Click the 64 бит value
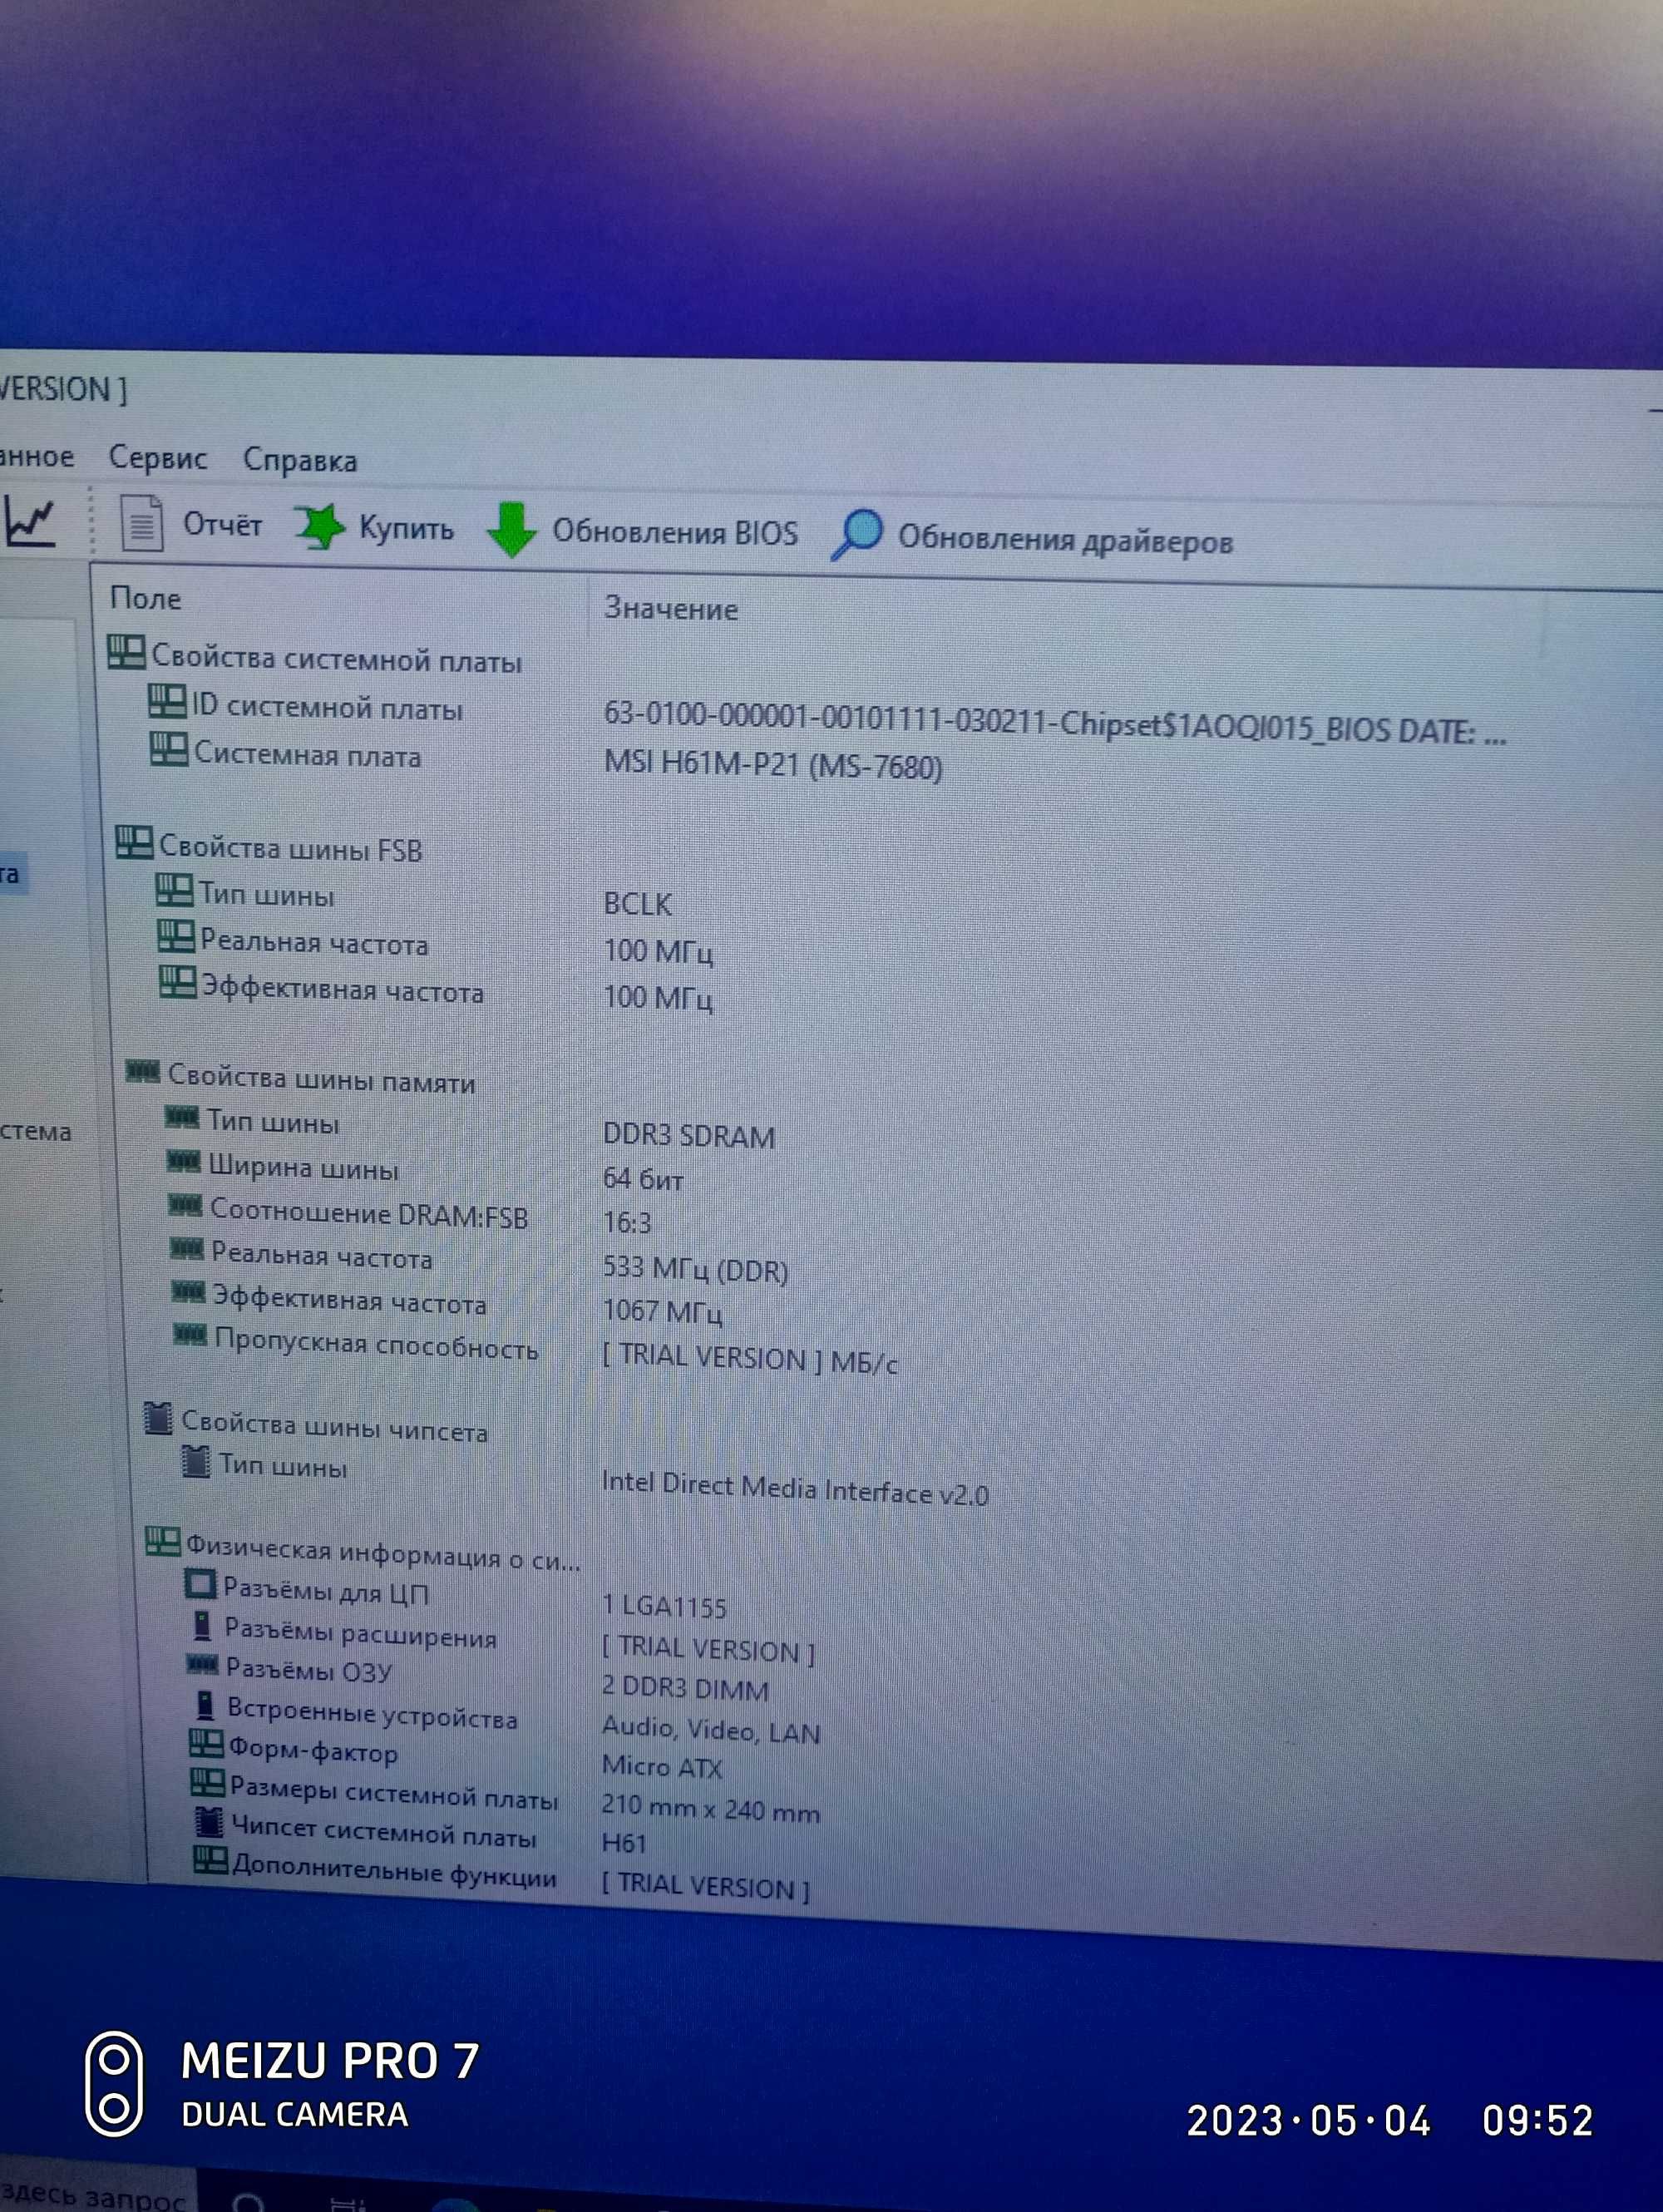The height and width of the screenshot is (2212, 1663). tap(643, 1179)
